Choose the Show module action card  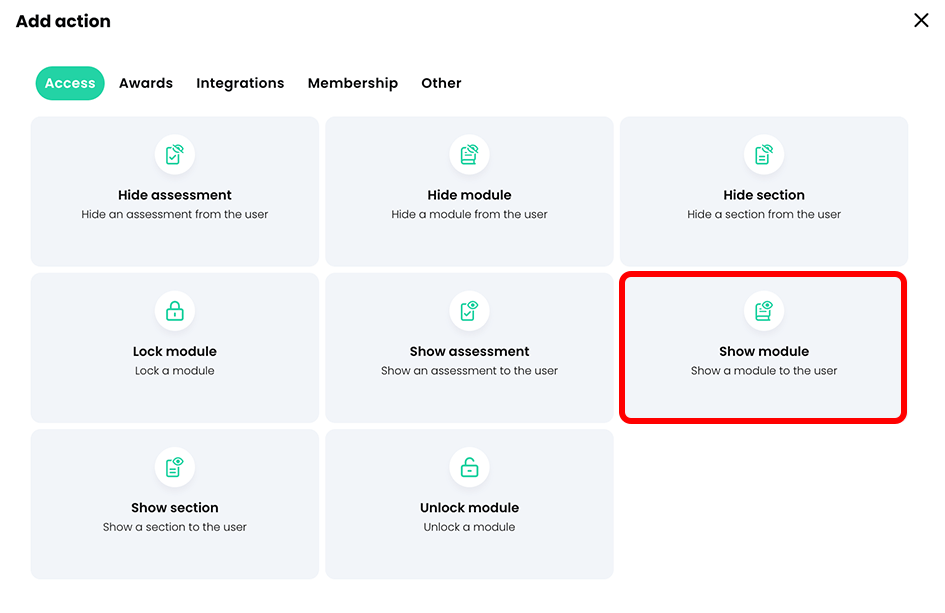coord(763,347)
